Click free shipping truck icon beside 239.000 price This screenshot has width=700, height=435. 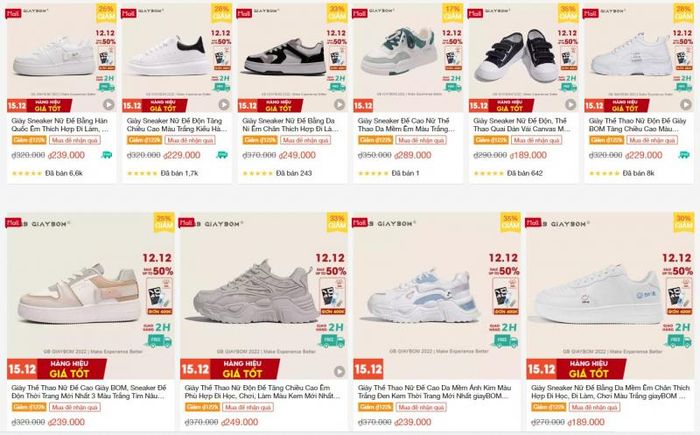(x=107, y=155)
